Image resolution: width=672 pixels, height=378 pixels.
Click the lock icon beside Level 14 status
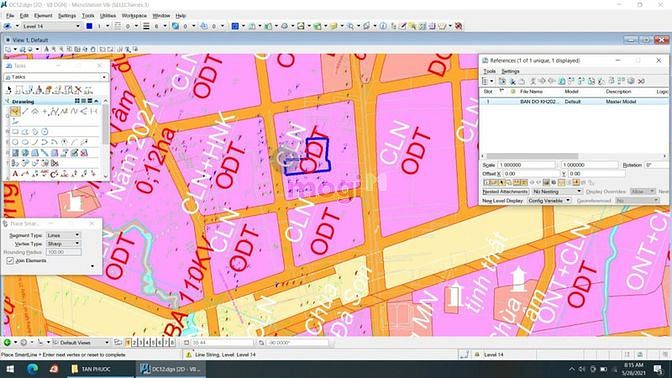coord(477,354)
